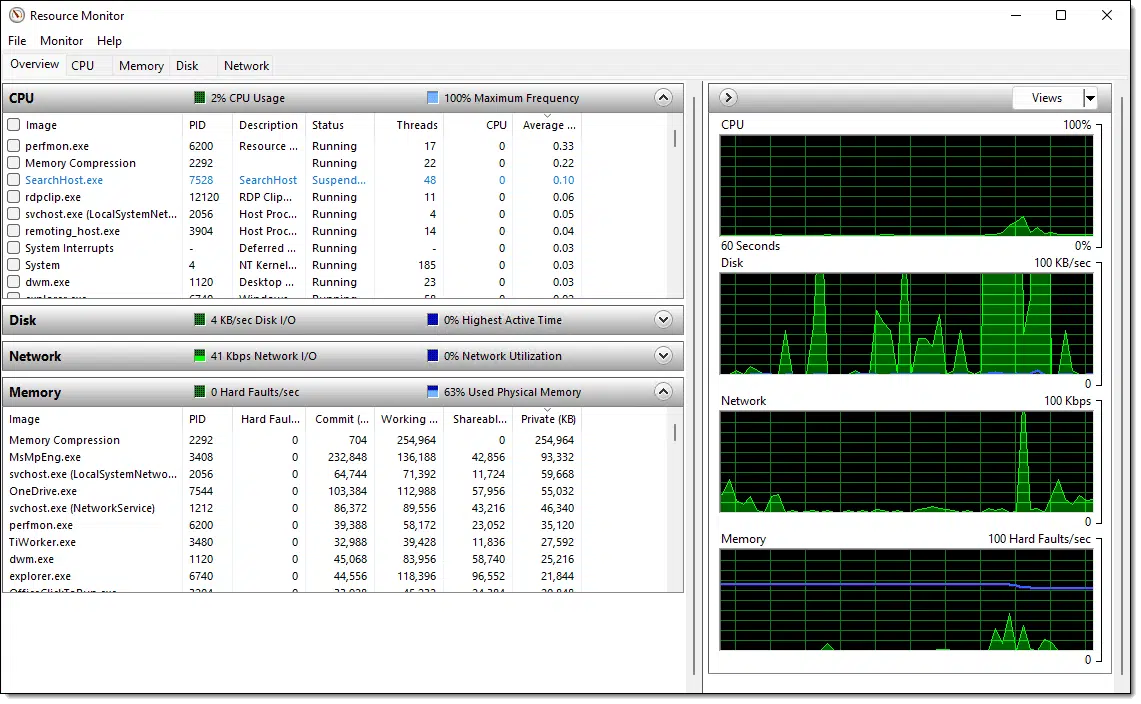The height and width of the screenshot is (704, 1141).
Task: Click the Disk section header label
Action: [23, 320]
